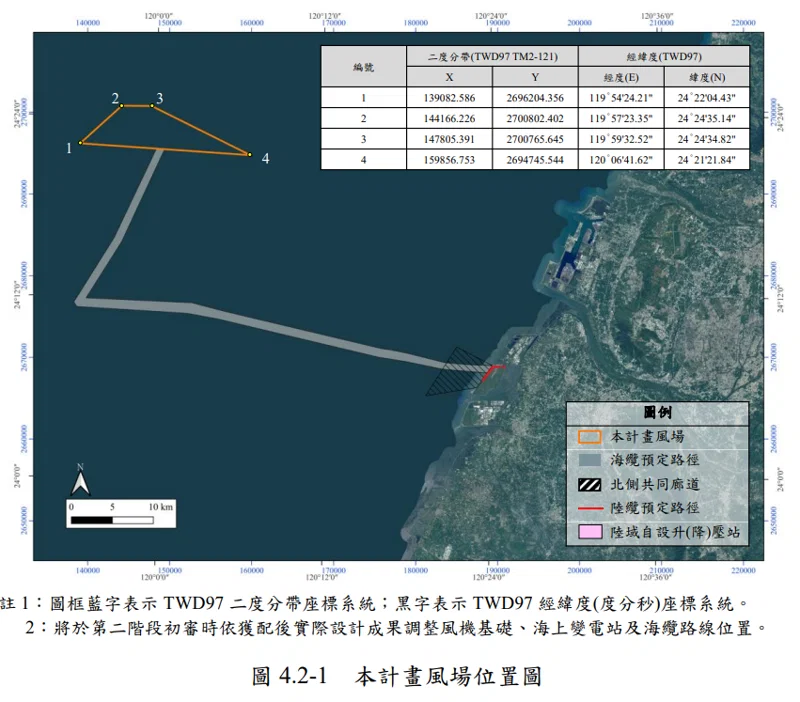
Task: Select the legend label 本計畫風場
Action: [x=647, y=437]
